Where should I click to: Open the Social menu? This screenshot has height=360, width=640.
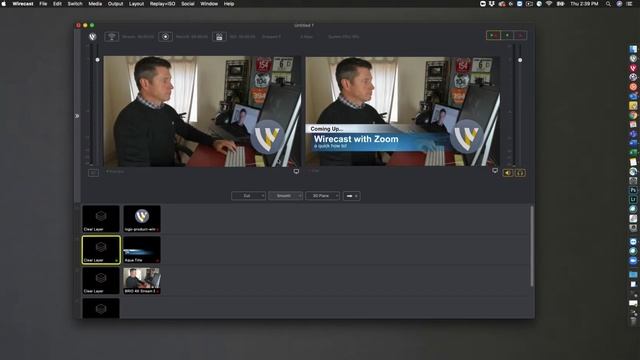(188, 4)
